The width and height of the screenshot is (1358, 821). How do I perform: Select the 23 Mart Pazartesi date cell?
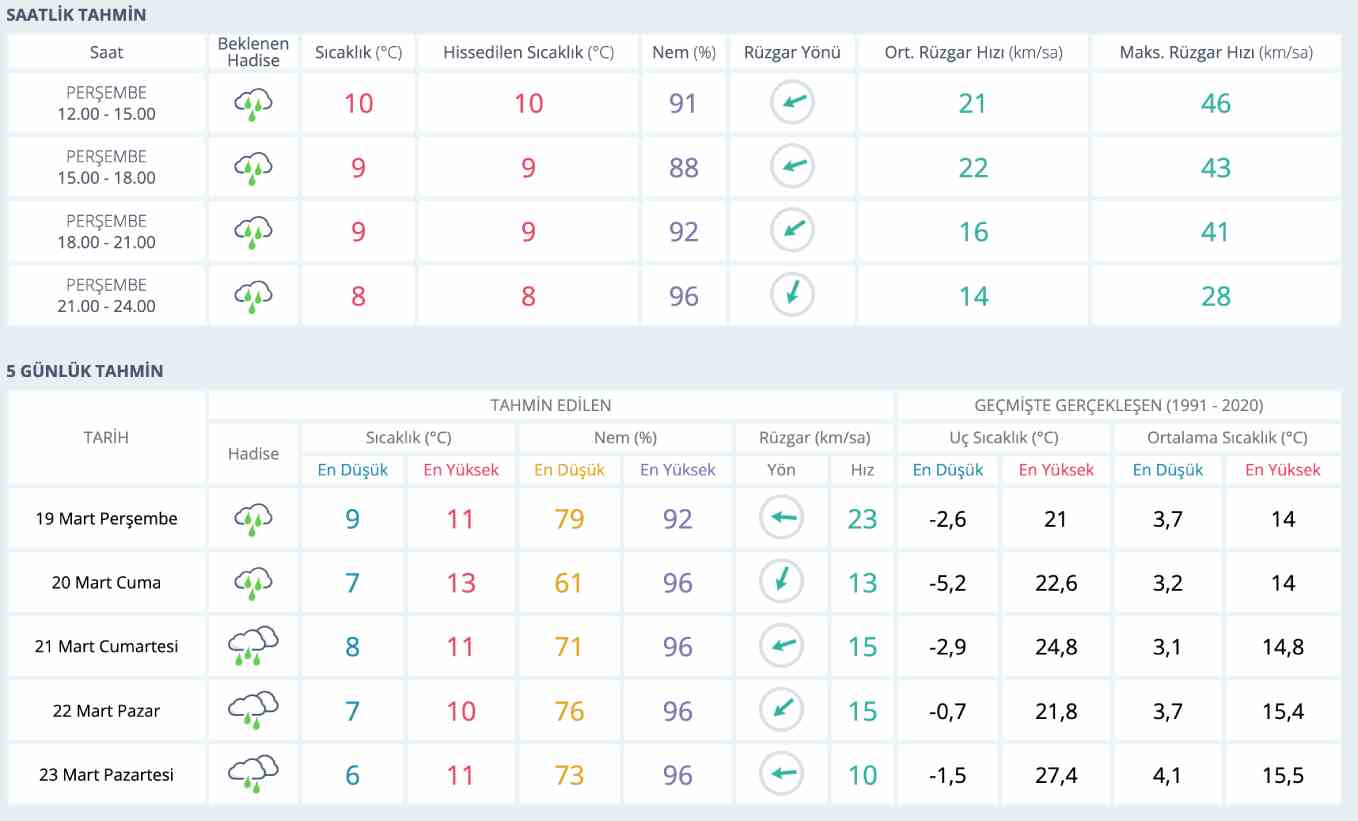(106, 774)
